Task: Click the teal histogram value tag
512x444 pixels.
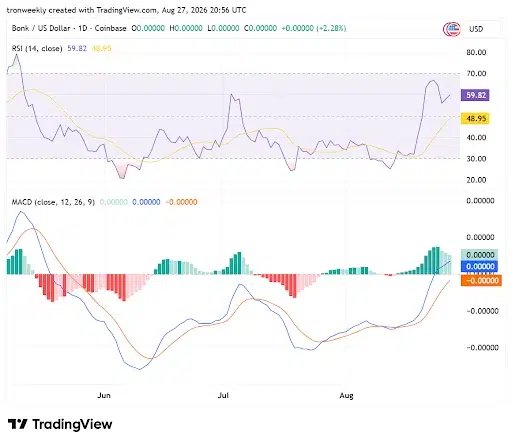Action: pyautogui.click(x=479, y=255)
